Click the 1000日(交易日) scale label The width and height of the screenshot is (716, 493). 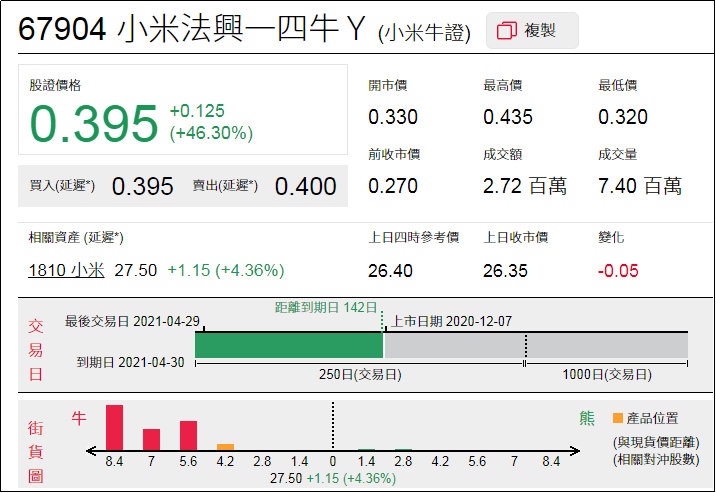pos(607,375)
